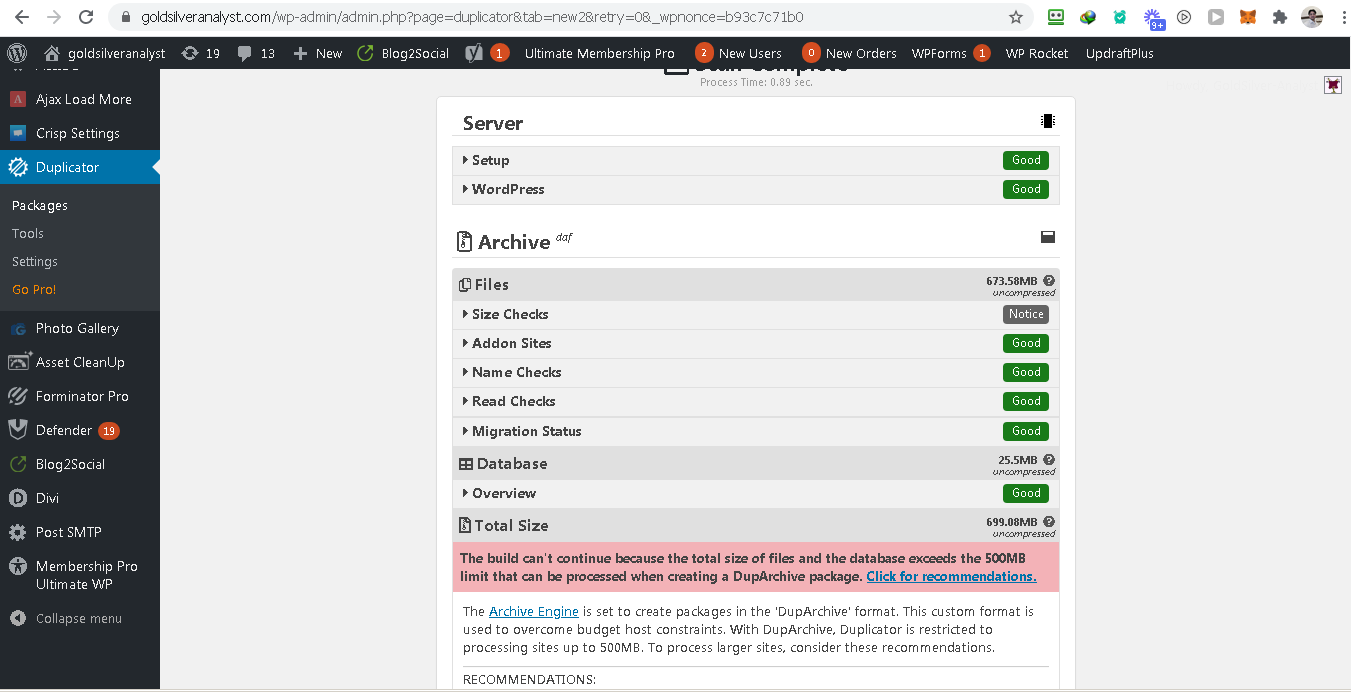This screenshot has width=1351, height=692.
Task: Open New Orders in admin bar
Action: click(849, 53)
